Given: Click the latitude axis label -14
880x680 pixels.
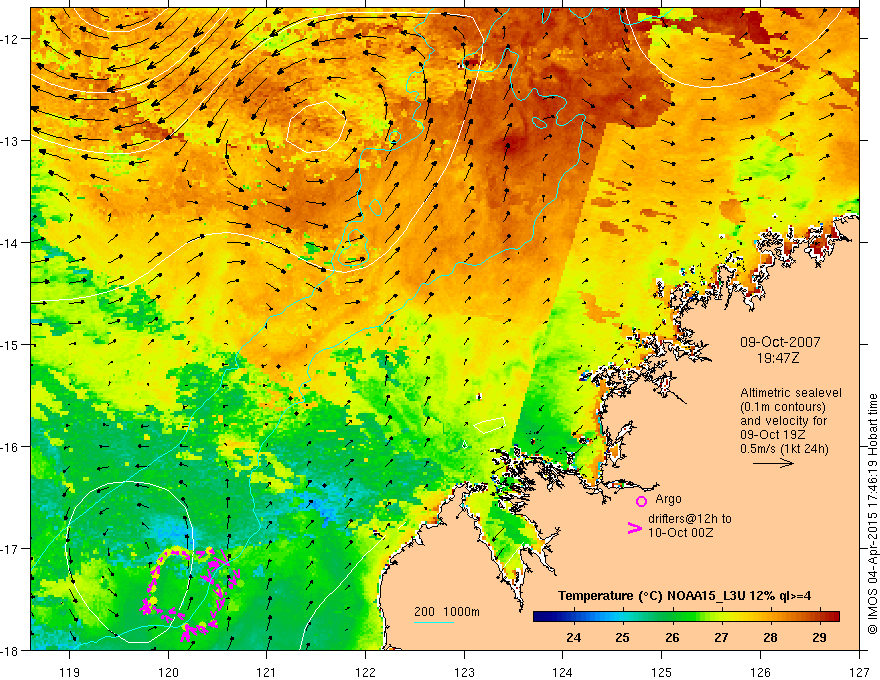Looking at the screenshot, I should [x=11, y=242].
